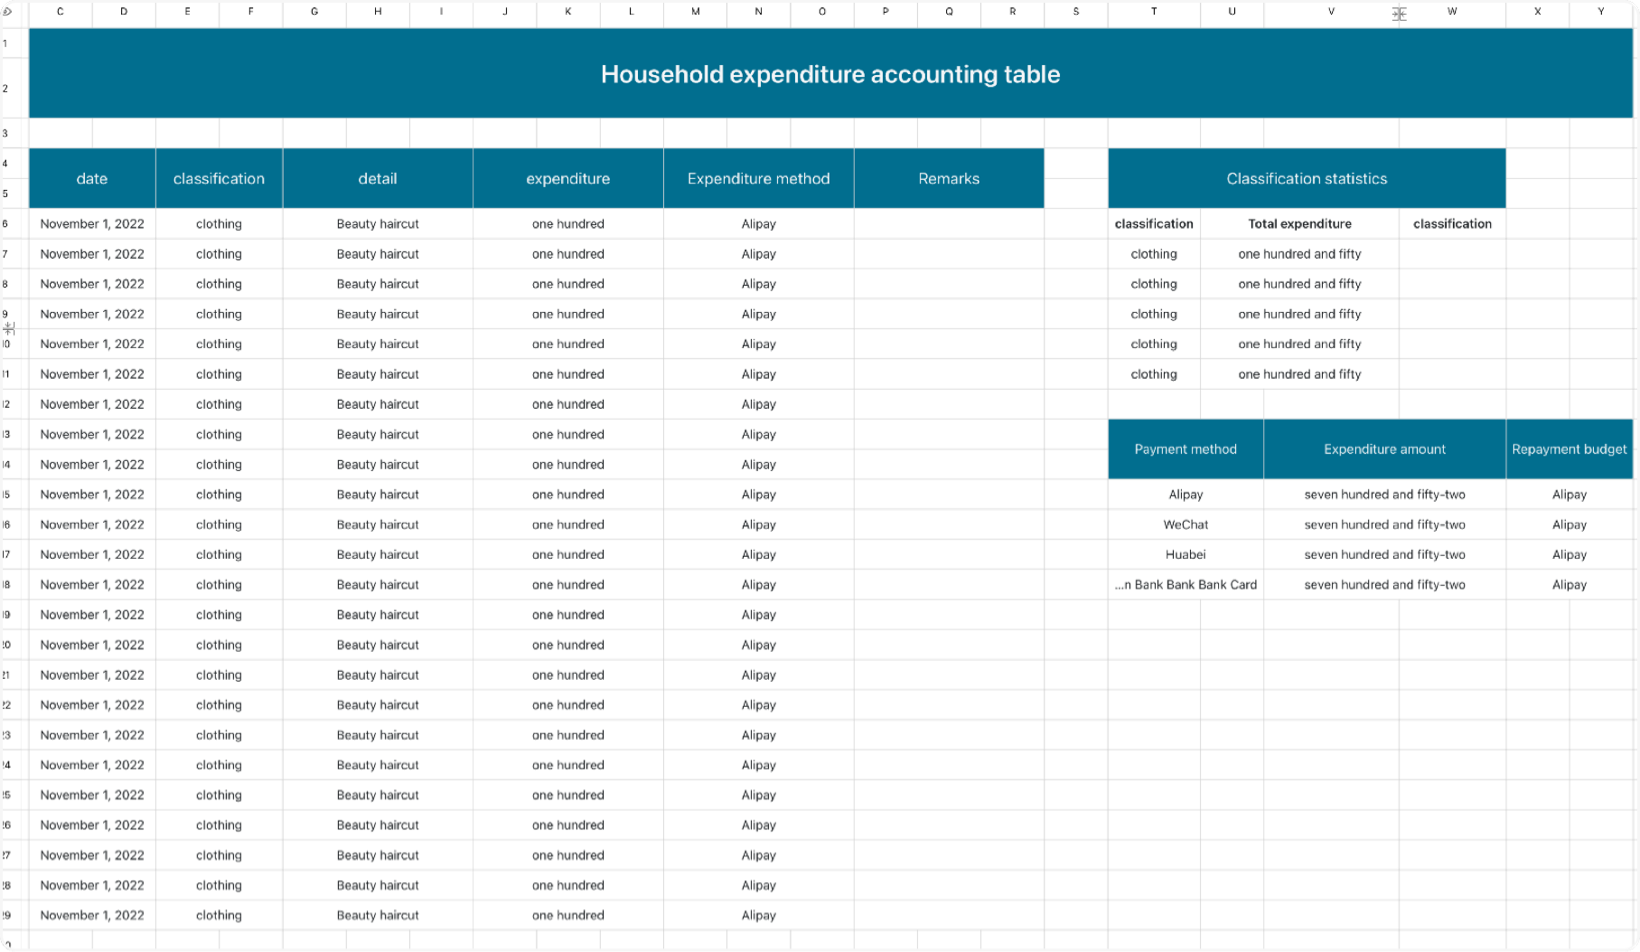Select 'seven hundred and fifty-two' in WeChat row
The width and height of the screenshot is (1640, 952).
click(x=1385, y=524)
